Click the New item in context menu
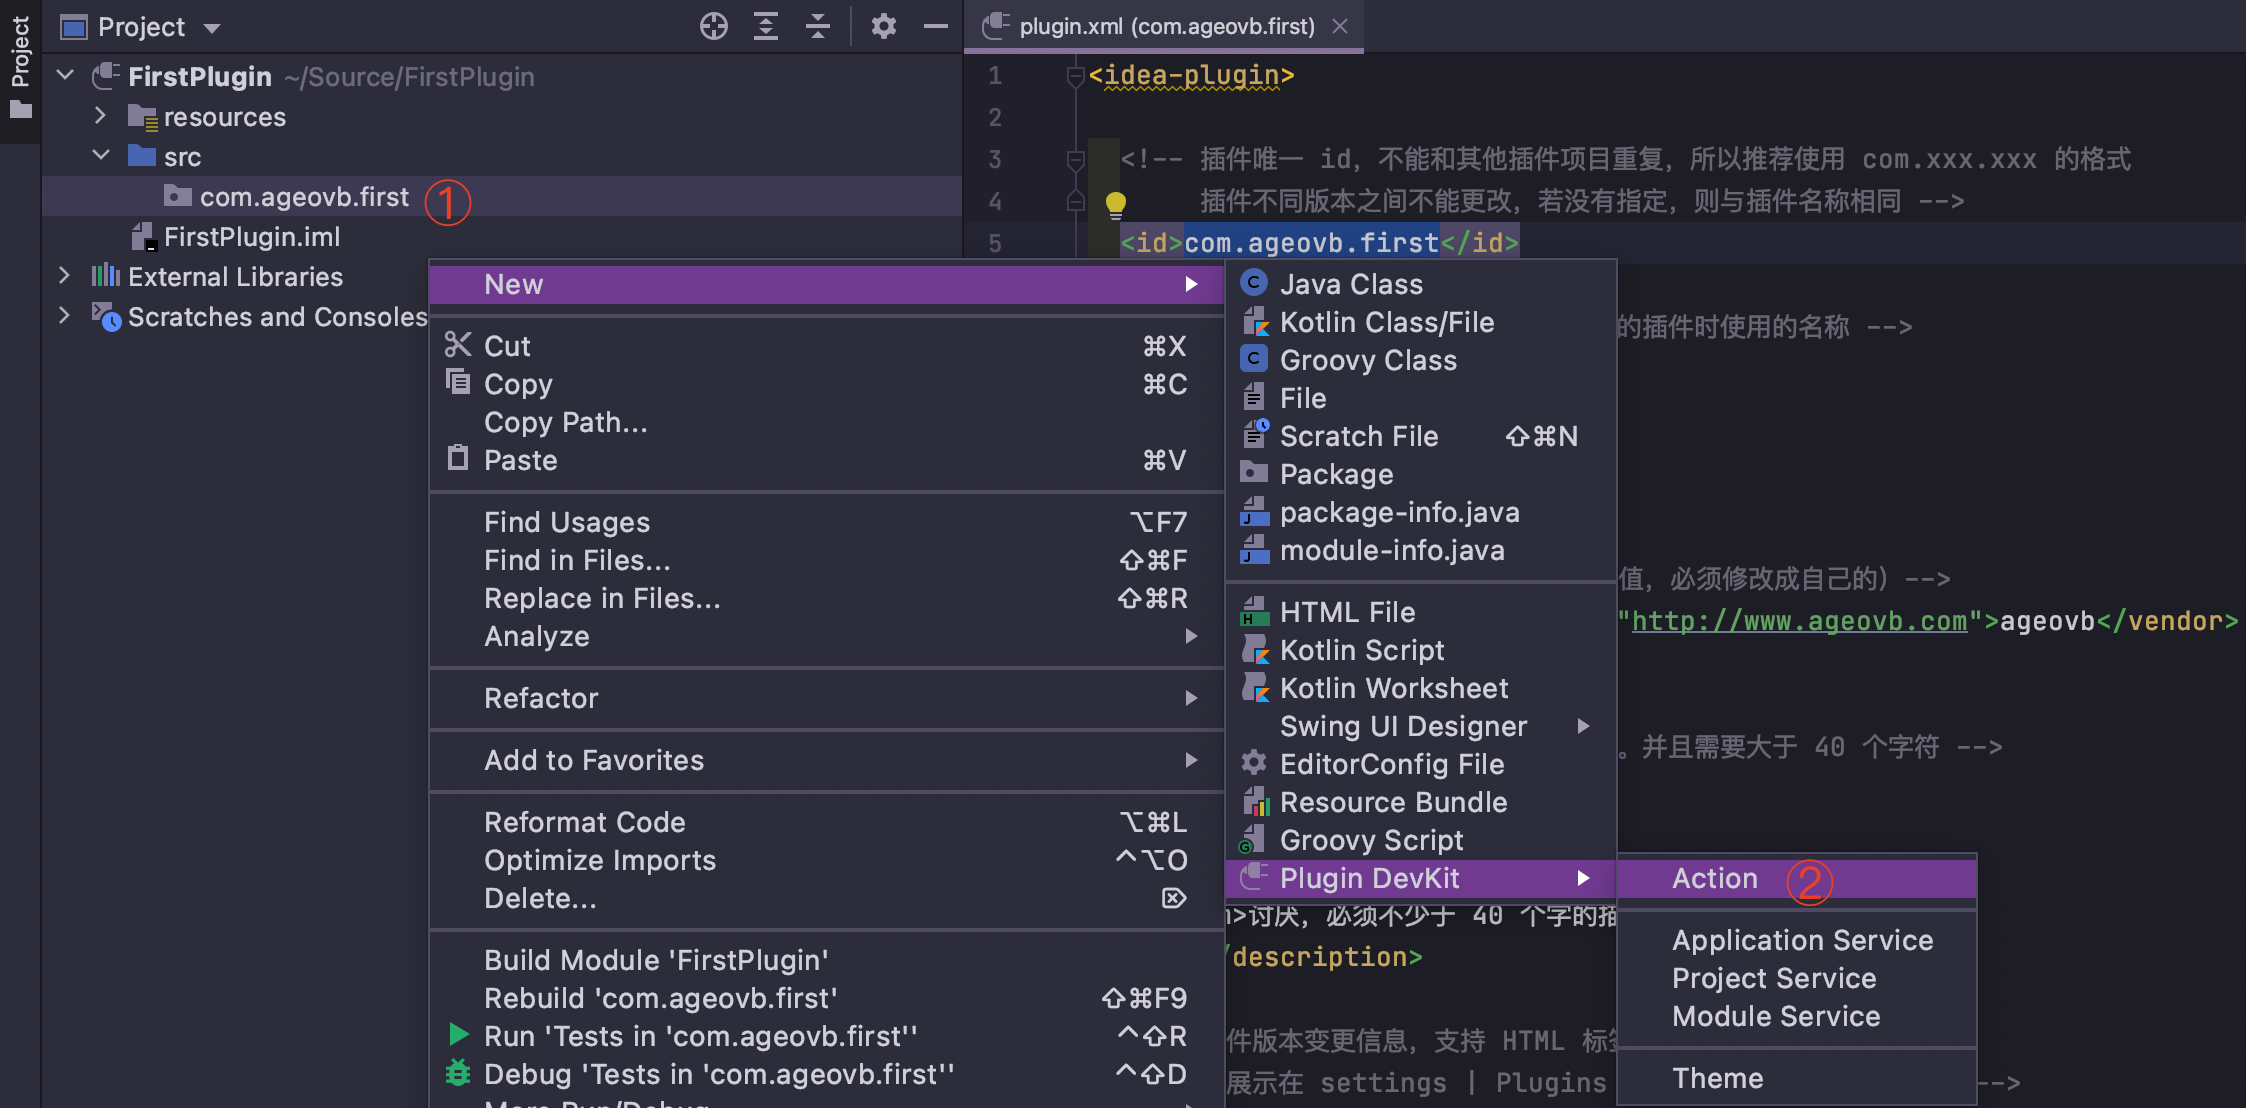Screen dimensions: 2246x1108 pyautogui.click(x=827, y=284)
